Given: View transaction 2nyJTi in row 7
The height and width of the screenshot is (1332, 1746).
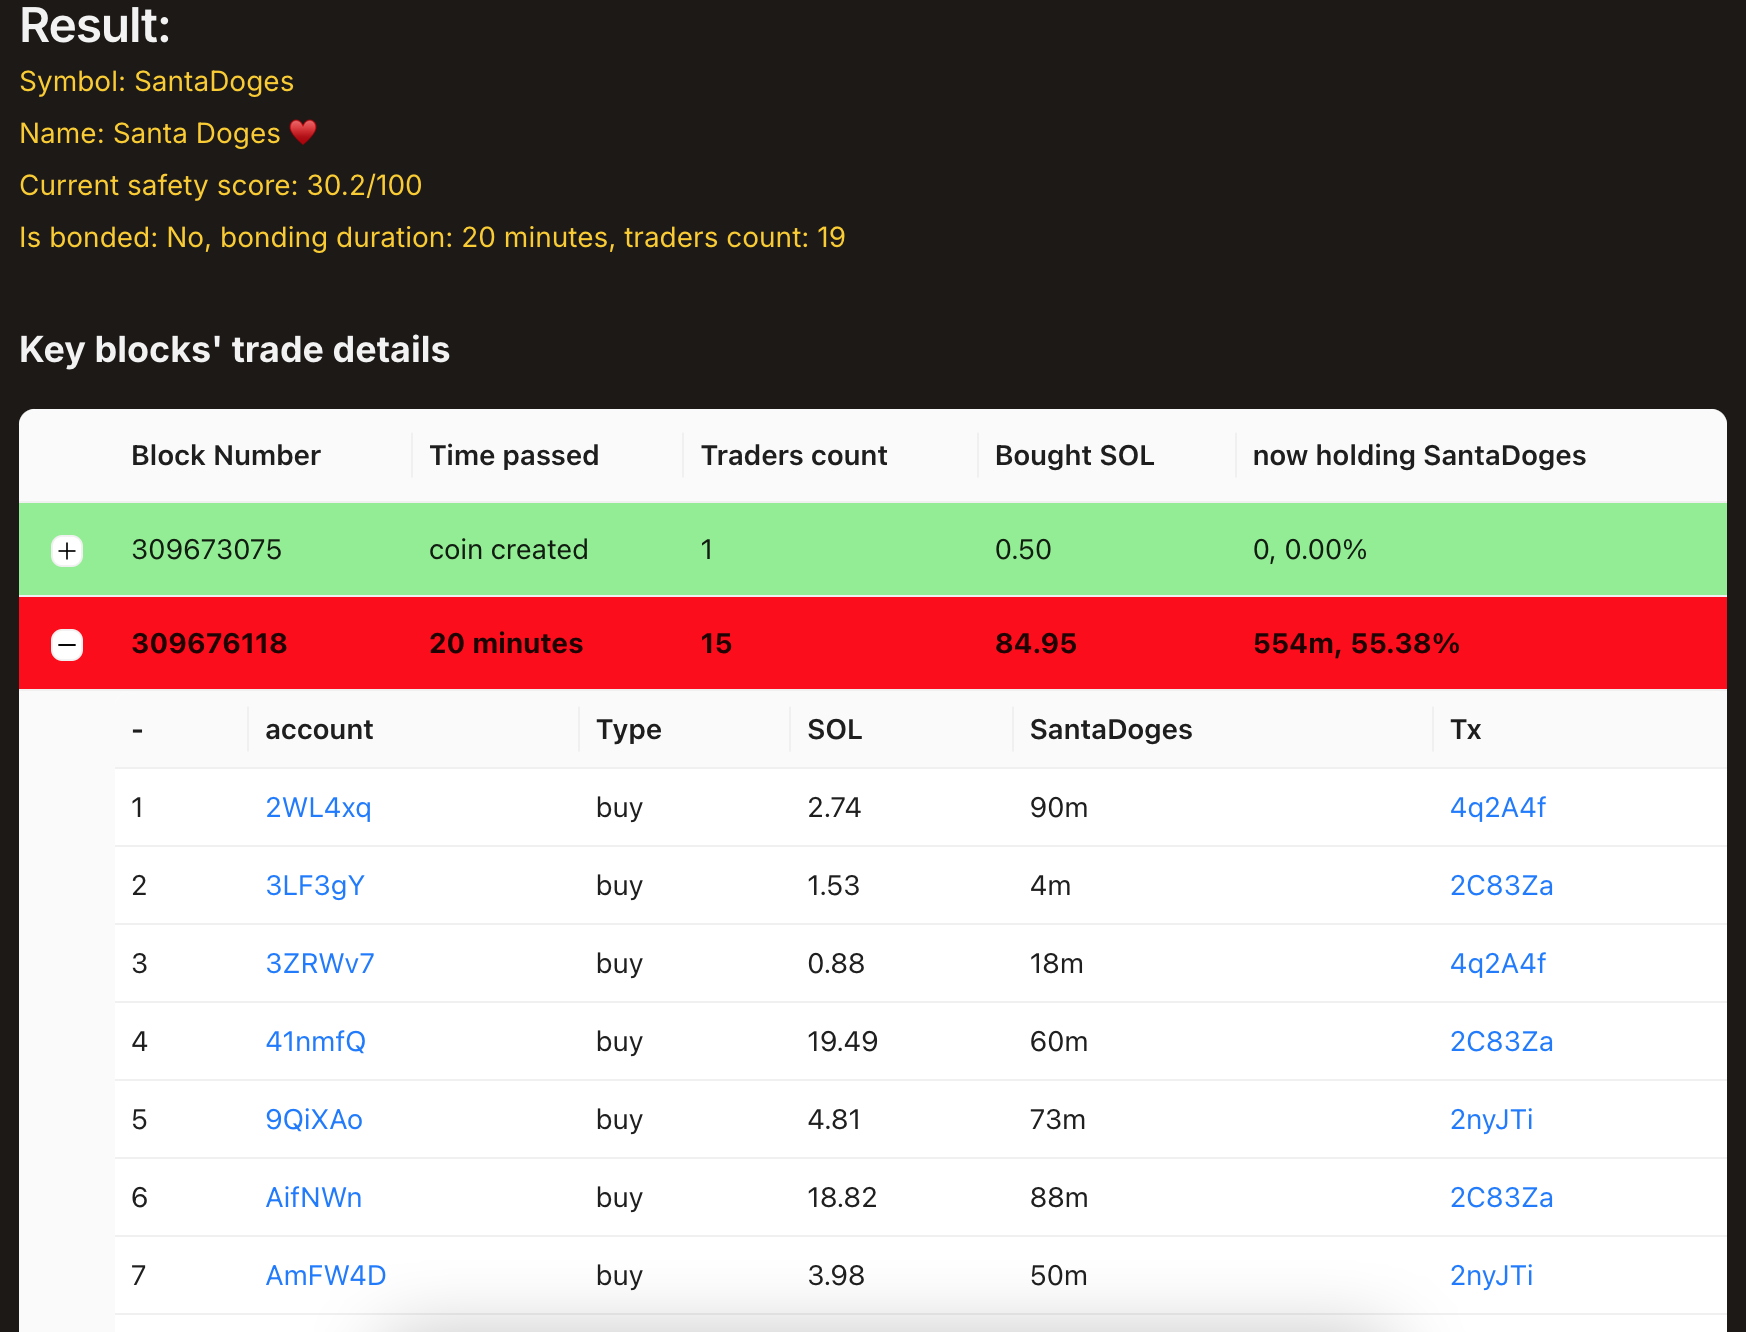Looking at the screenshot, I should click(1491, 1276).
